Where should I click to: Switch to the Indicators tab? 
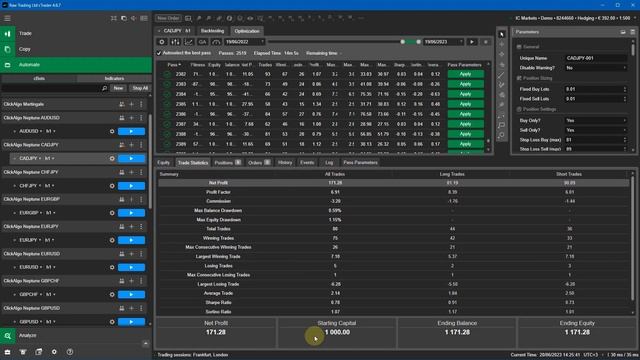point(114,78)
